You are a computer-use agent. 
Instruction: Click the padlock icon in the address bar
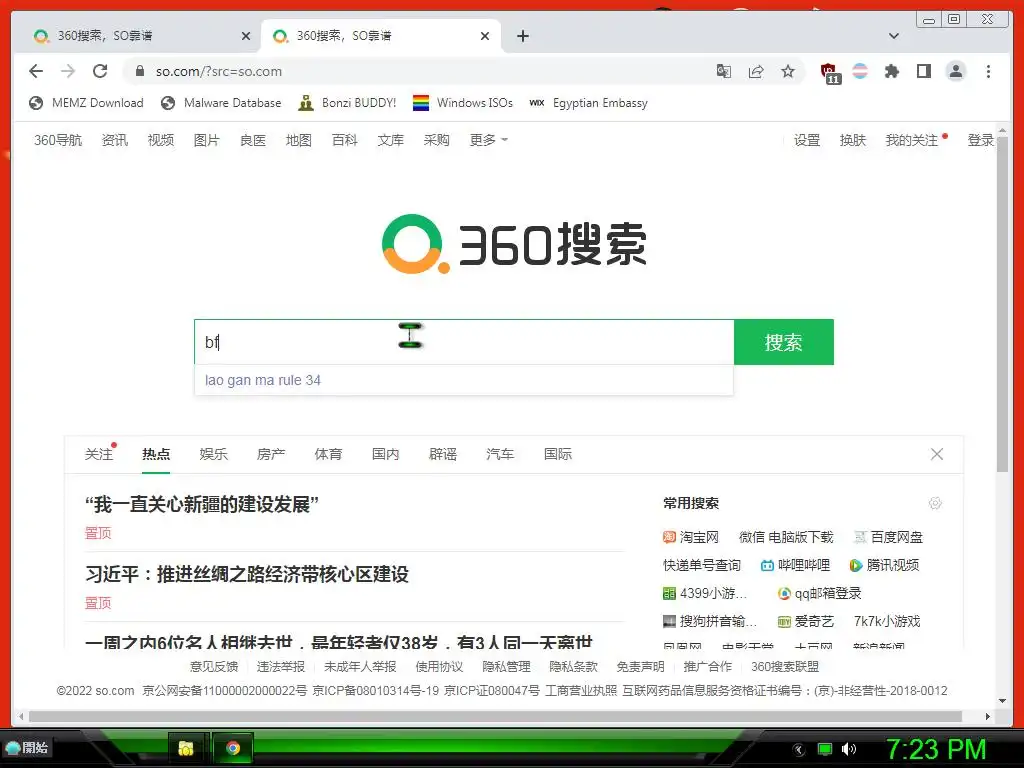[x=139, y=71]
